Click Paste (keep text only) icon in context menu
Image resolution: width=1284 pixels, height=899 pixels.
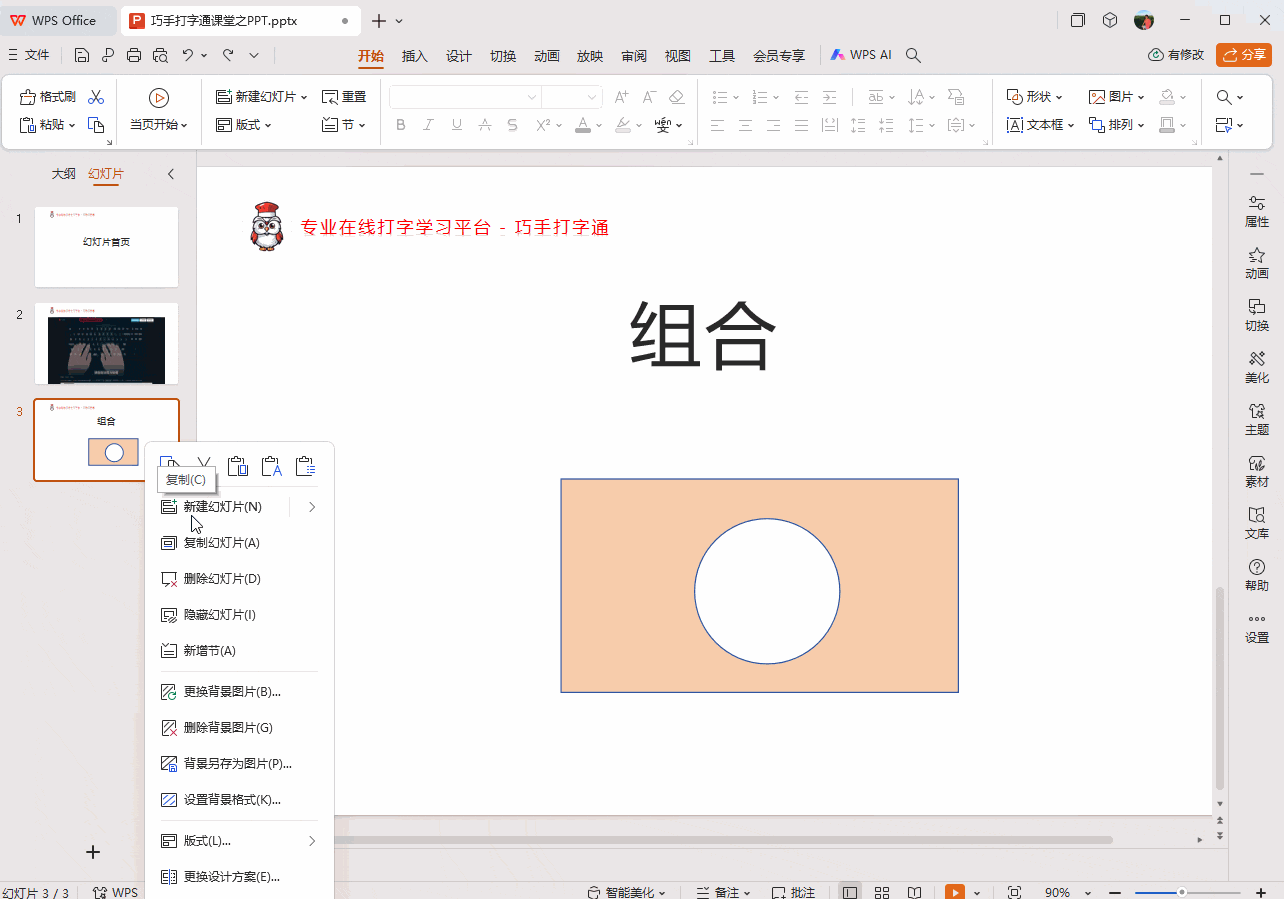271,466
